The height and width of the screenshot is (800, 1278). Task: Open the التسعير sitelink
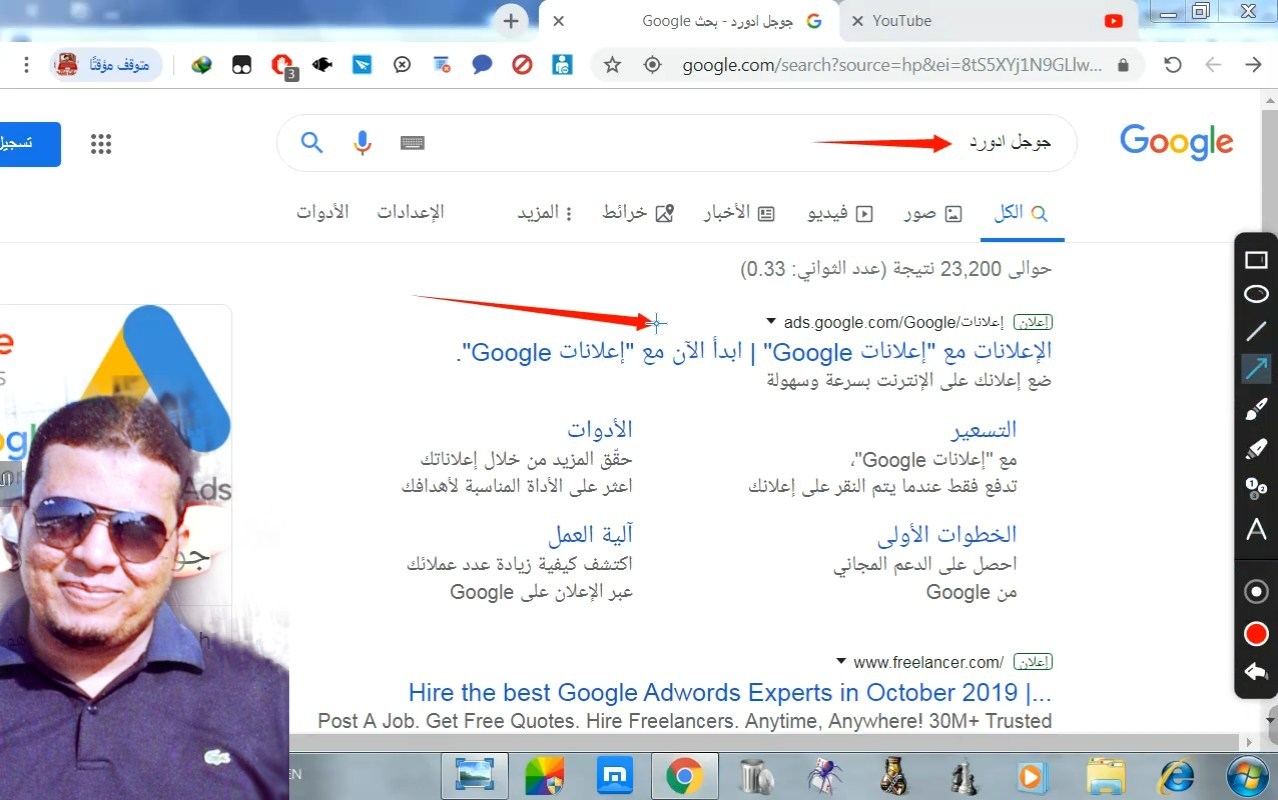[984, 429]
